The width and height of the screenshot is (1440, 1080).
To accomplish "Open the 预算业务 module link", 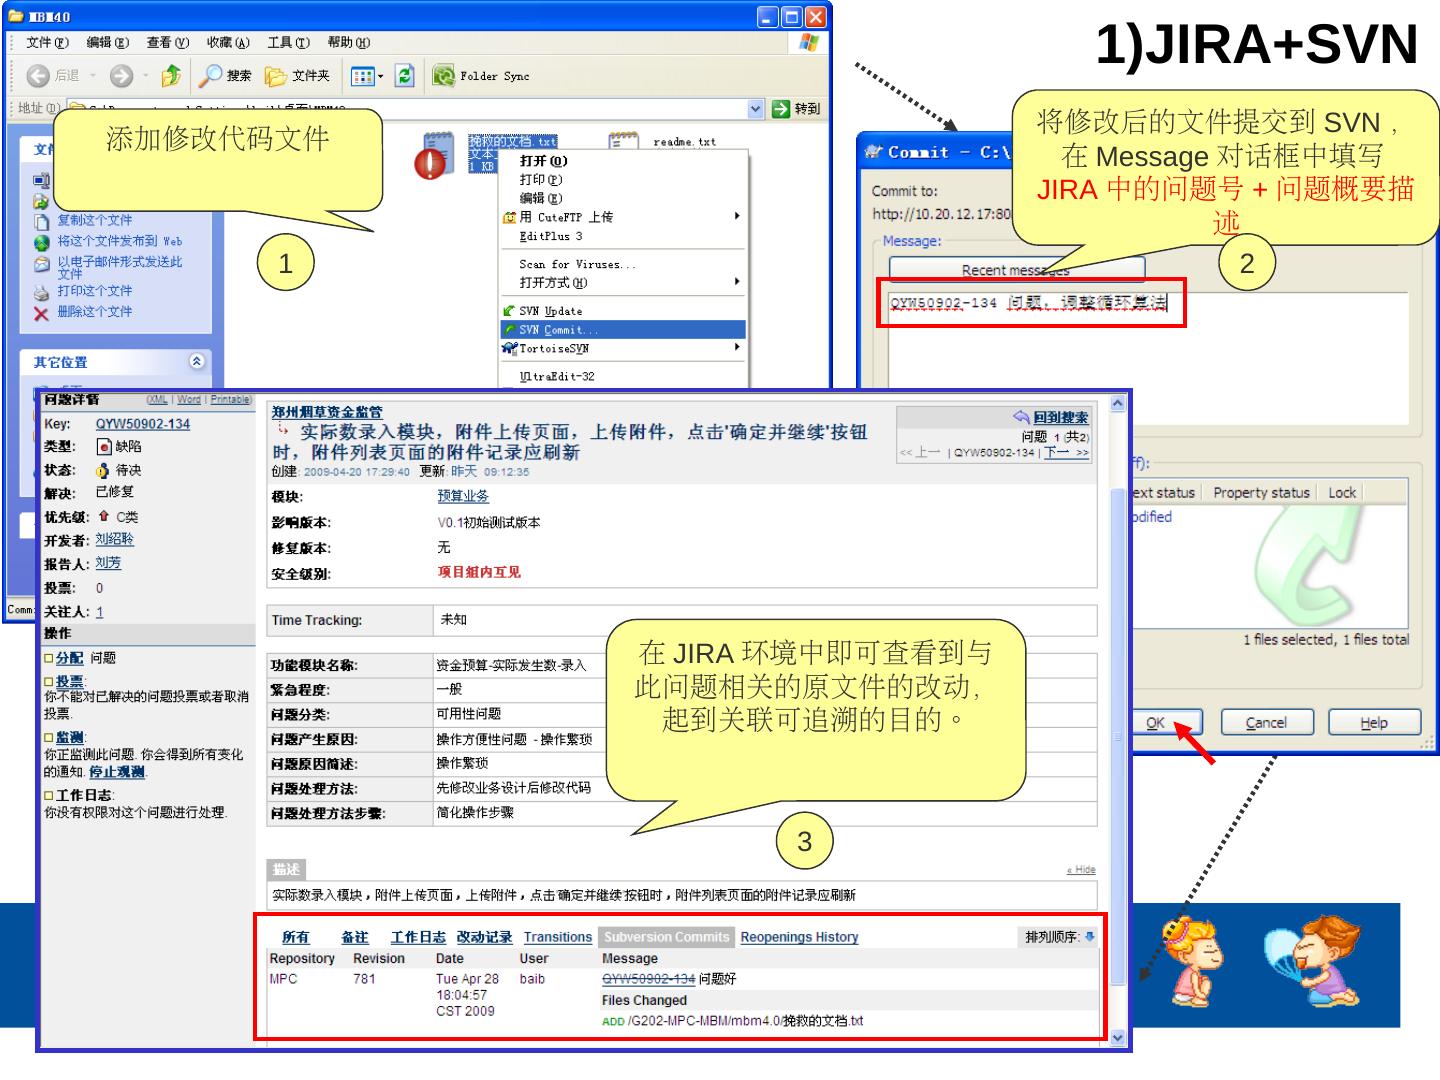I will click(463, 496).
